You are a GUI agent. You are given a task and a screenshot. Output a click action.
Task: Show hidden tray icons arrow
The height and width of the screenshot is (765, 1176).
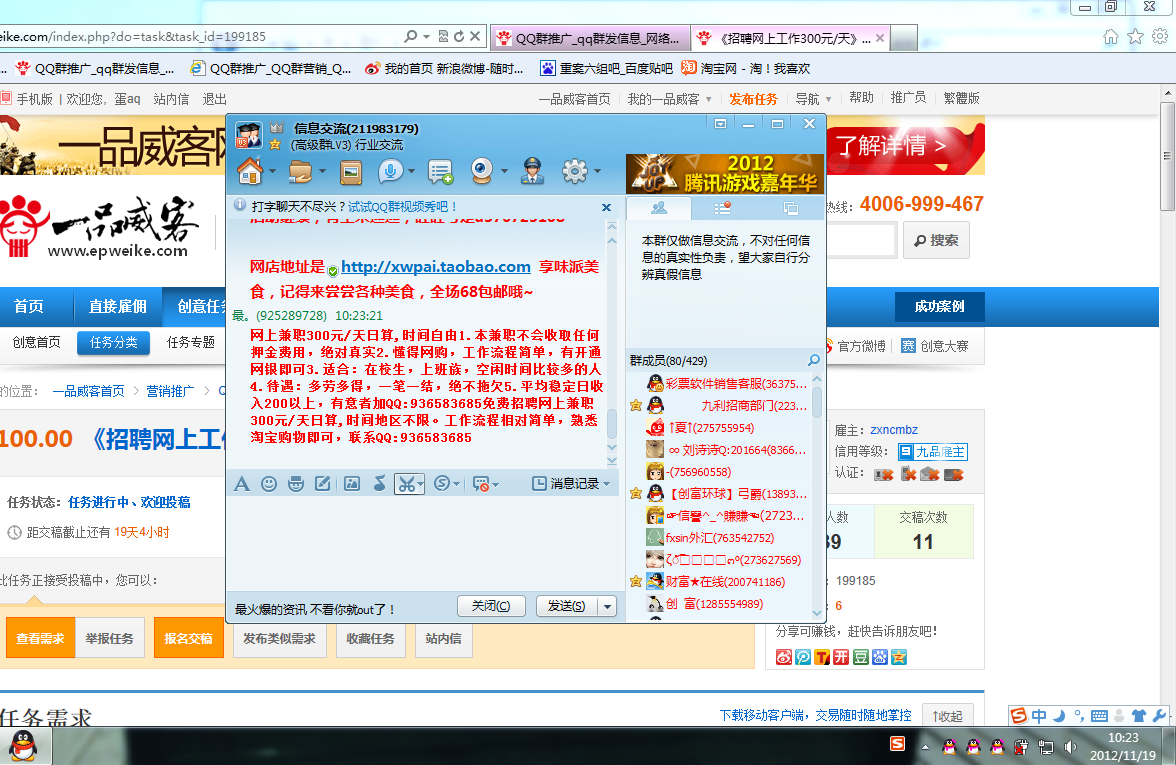[x=926, y=747]
